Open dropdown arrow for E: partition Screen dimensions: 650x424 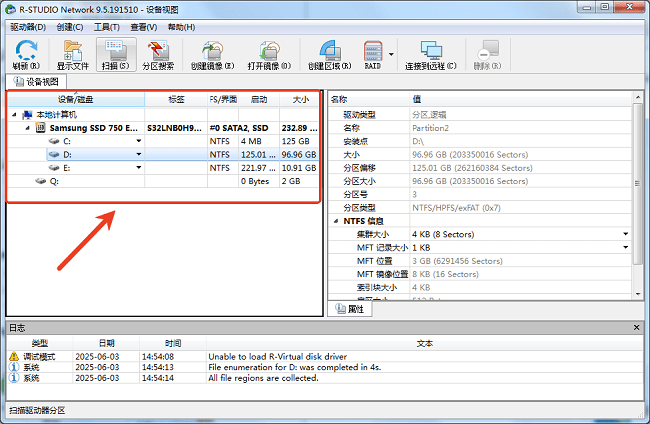[138, 167]
